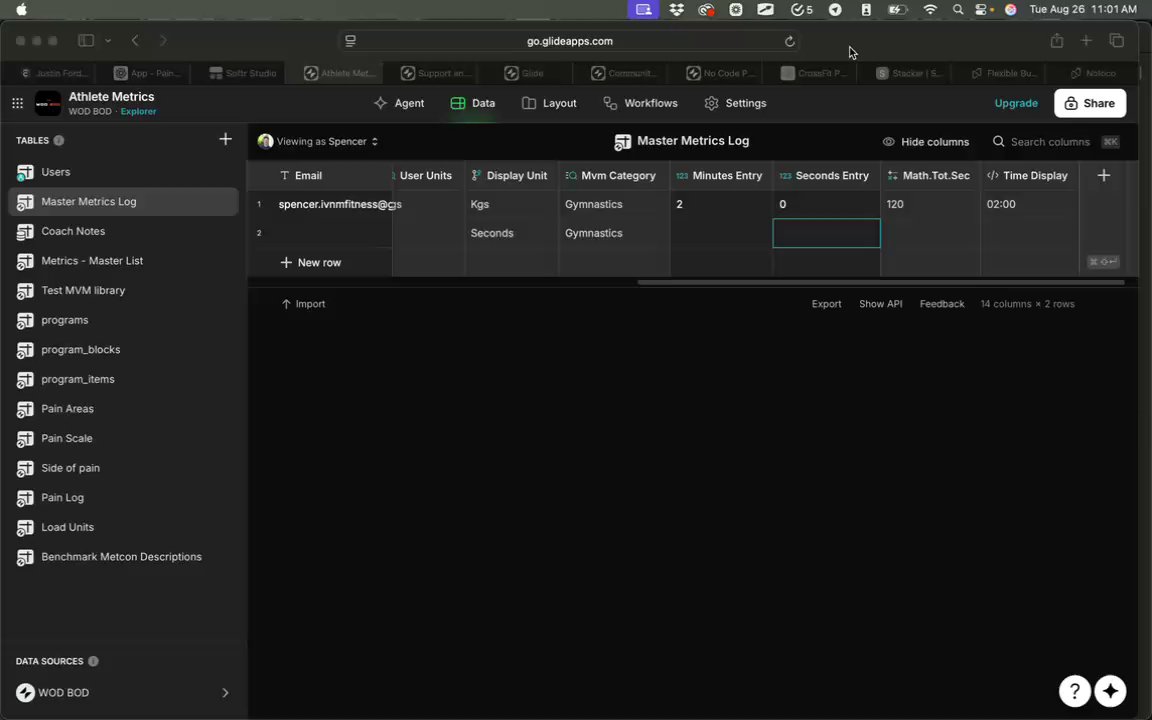Click Show API
Viewport: 1152px width, 720px height.
click(x=880, y=303)
